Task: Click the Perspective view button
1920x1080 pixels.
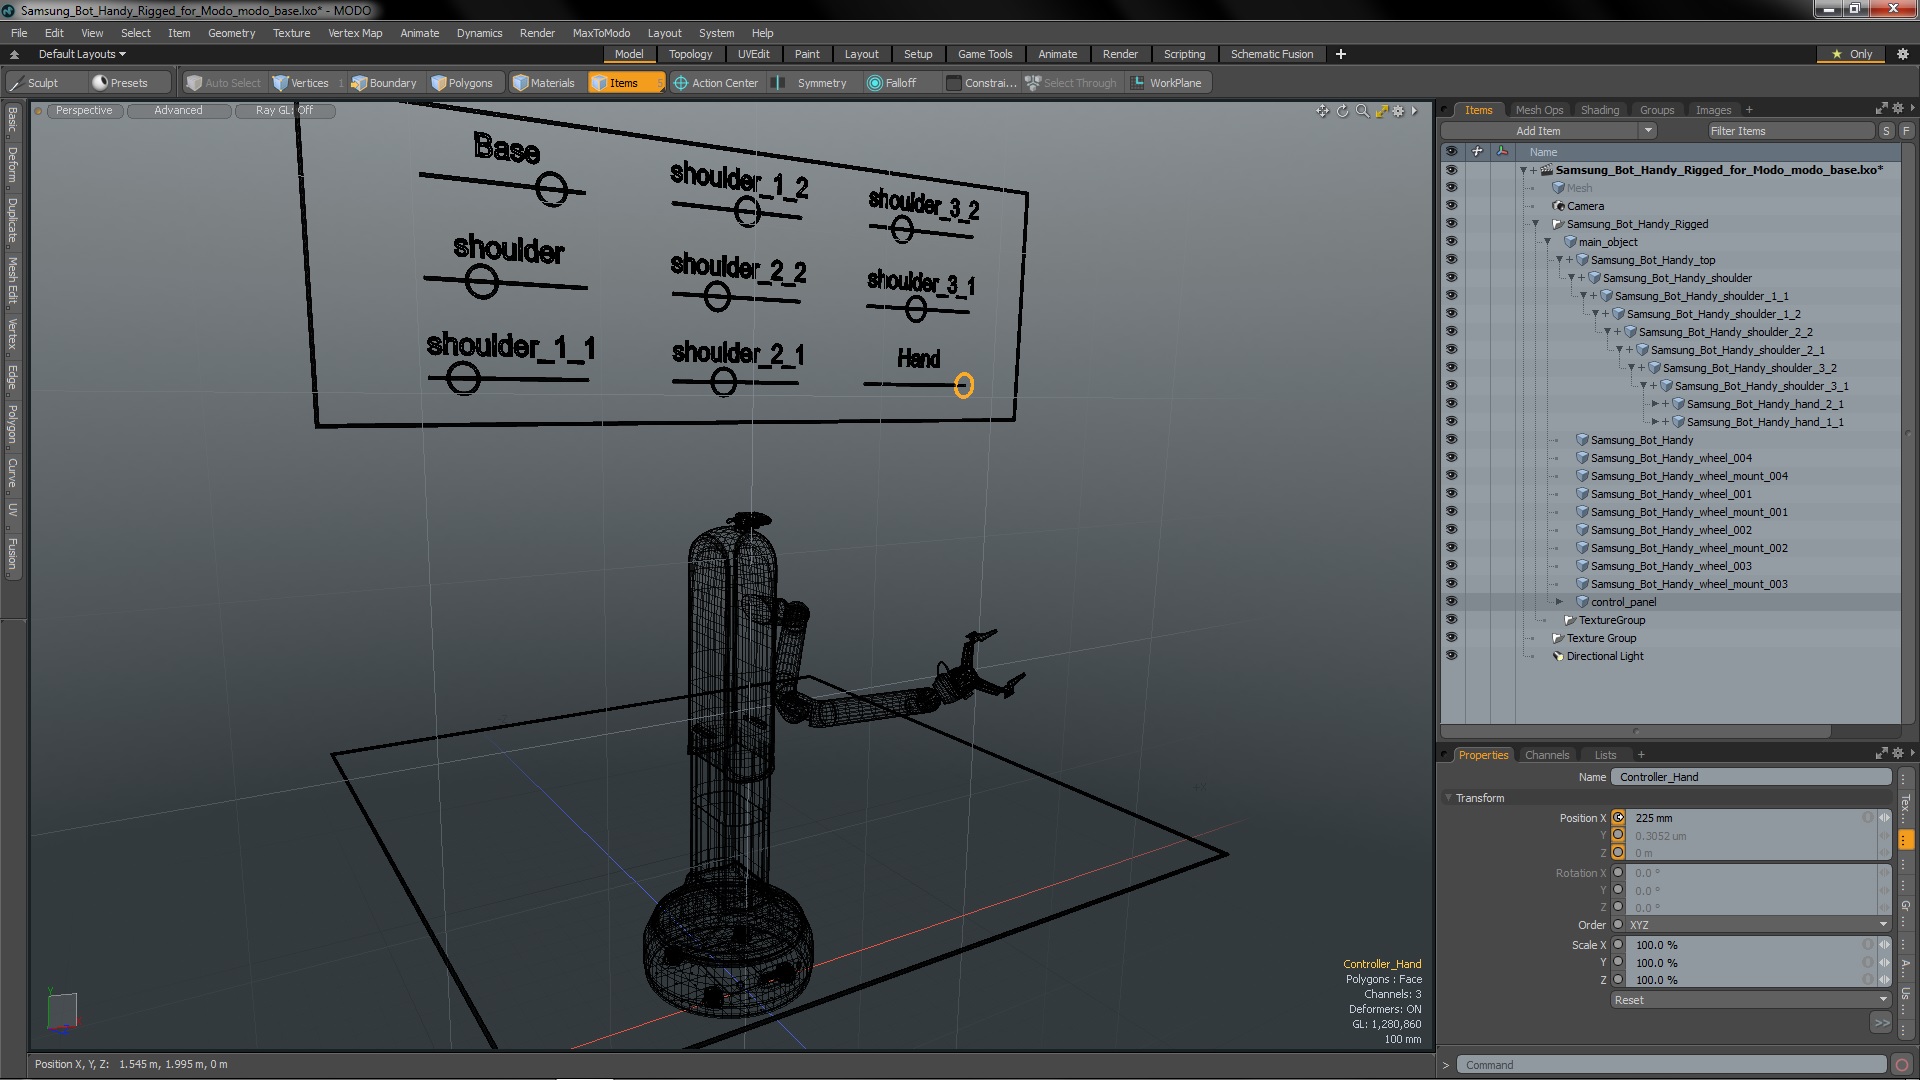Action: [84, 111]
